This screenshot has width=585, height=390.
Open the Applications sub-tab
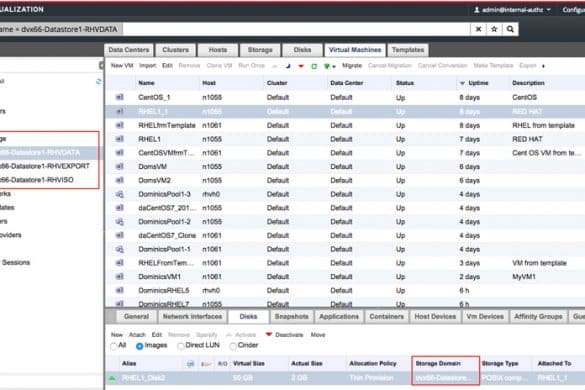339,317
